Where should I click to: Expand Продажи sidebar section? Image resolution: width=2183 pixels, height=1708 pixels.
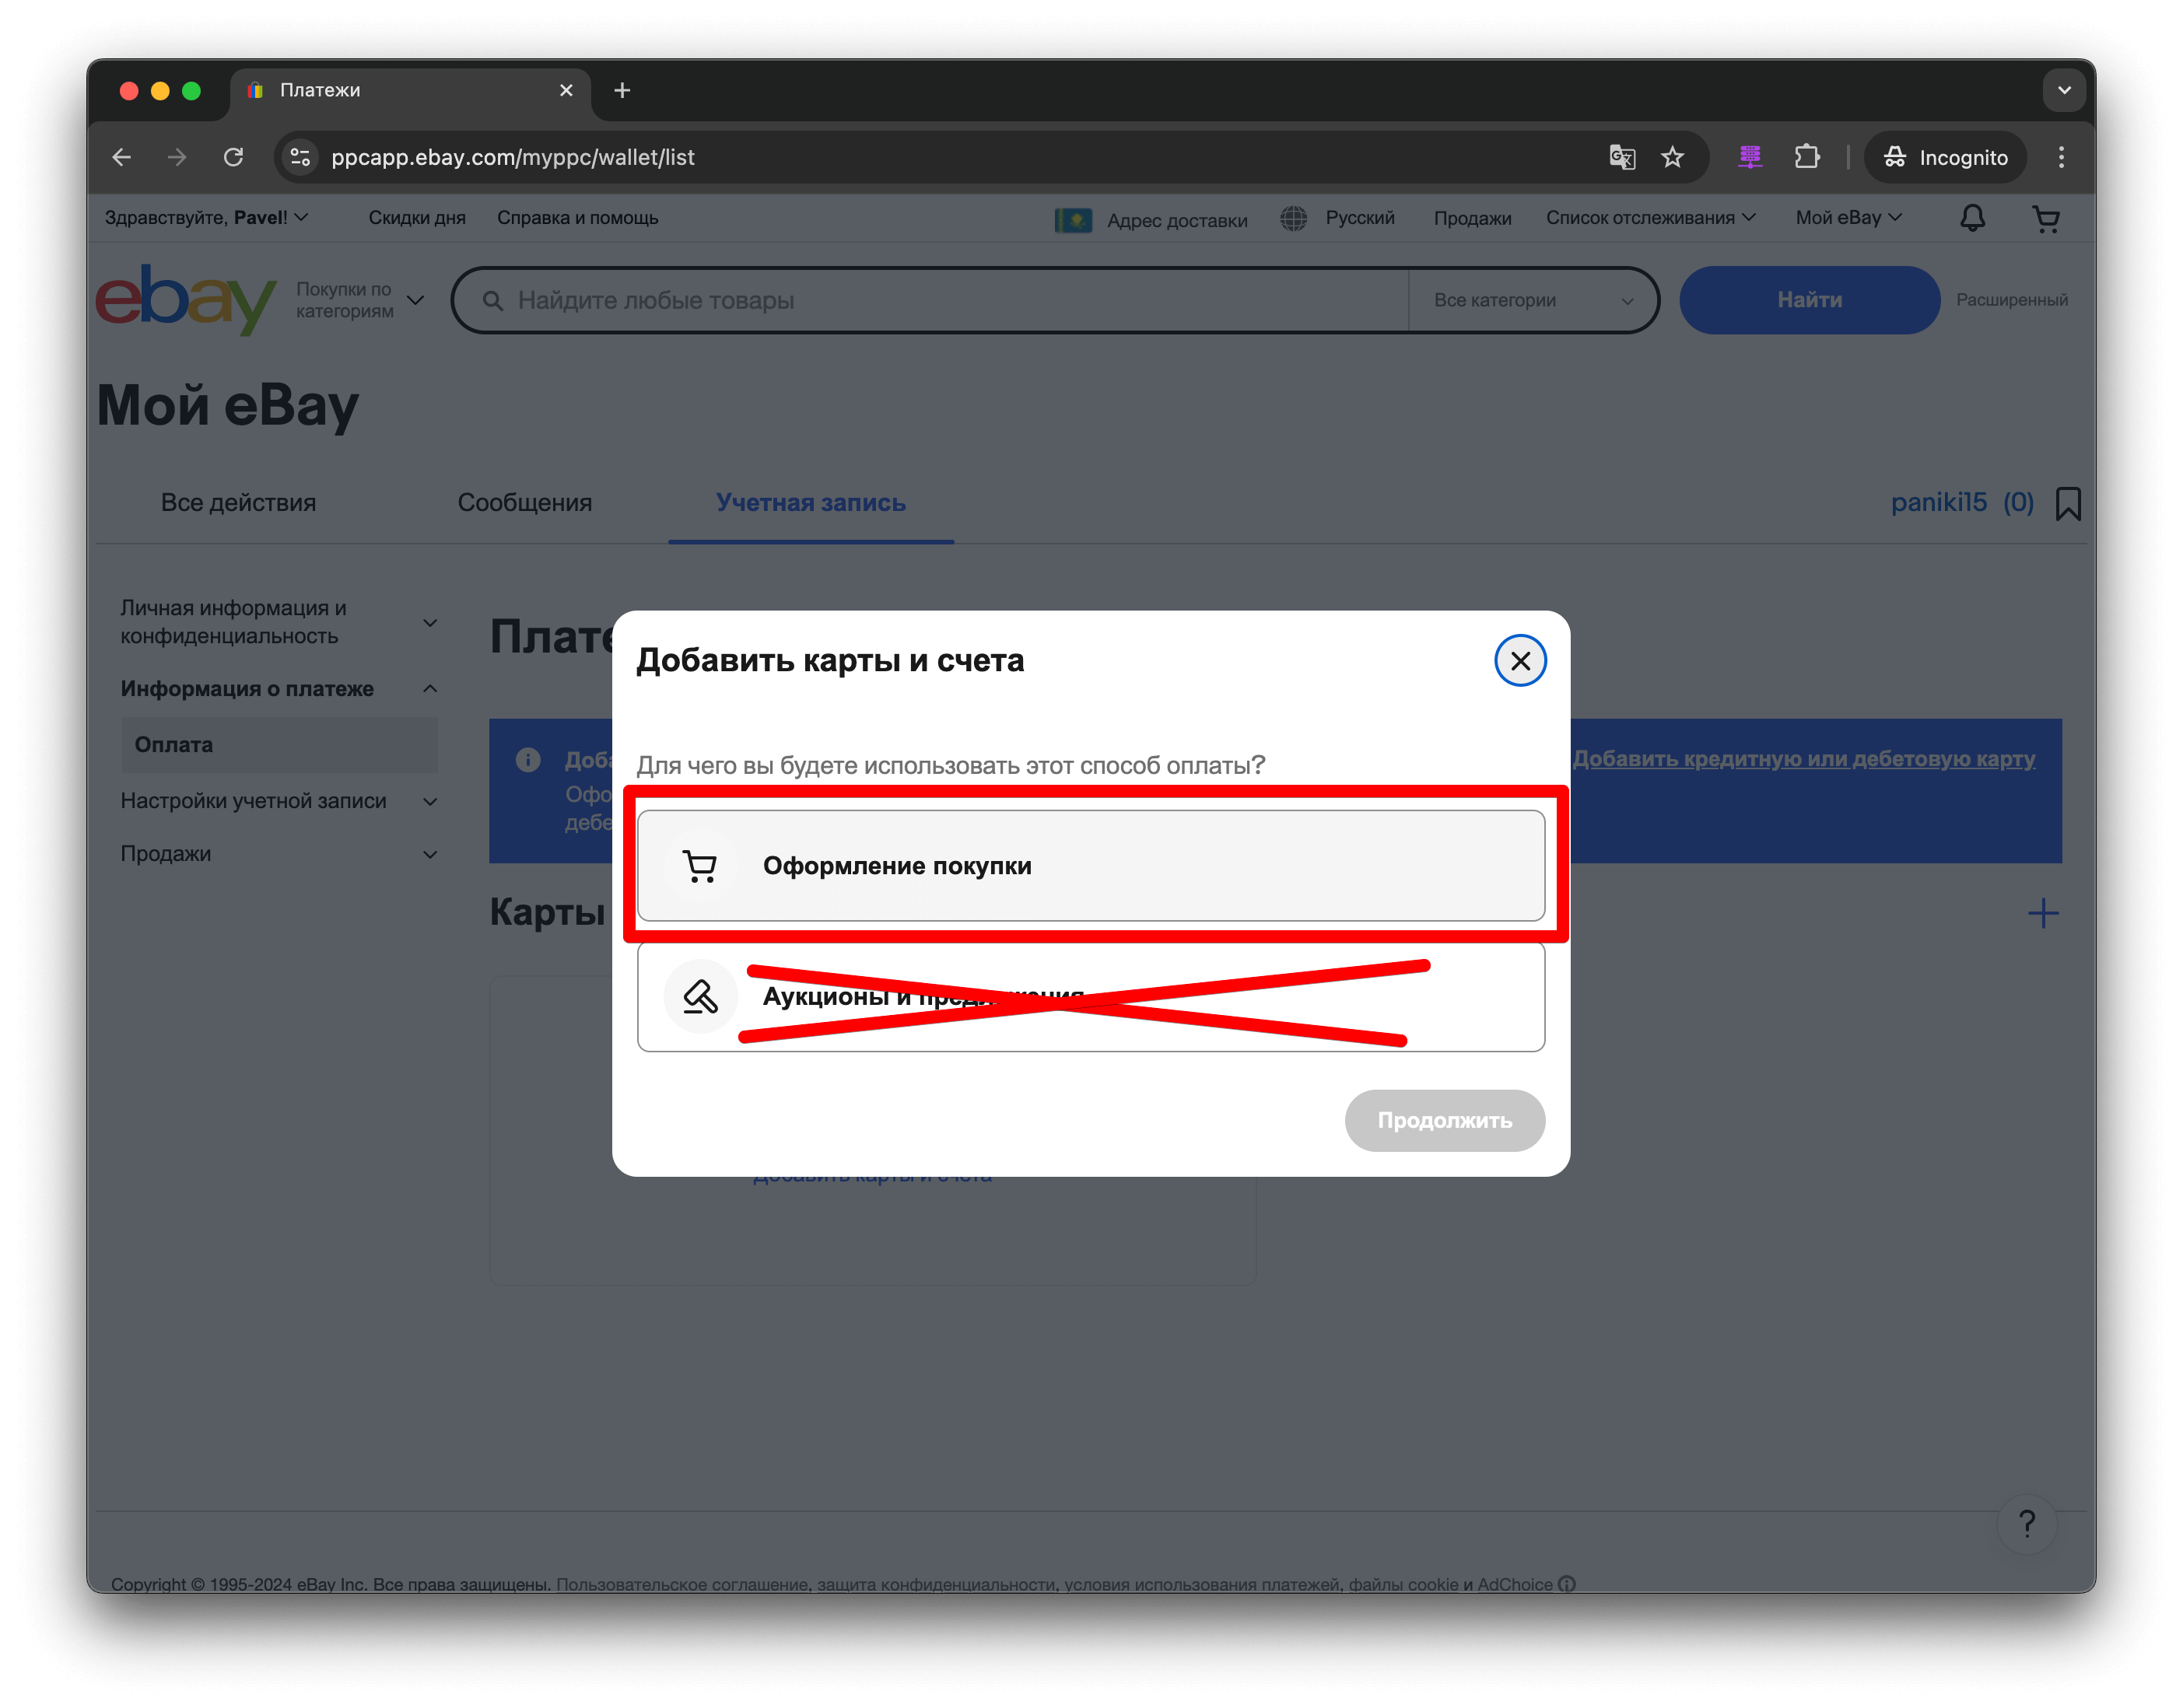(279, 854)
